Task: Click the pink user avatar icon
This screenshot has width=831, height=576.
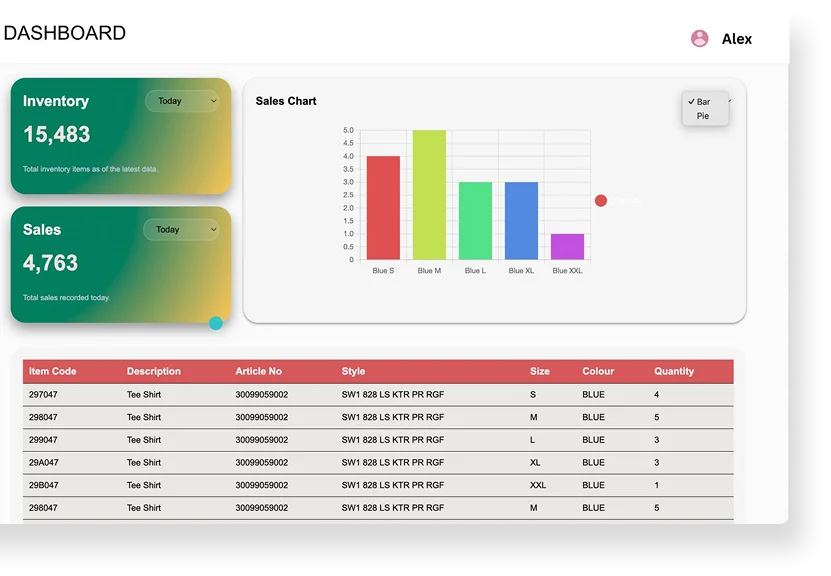Action: point(700,38)
